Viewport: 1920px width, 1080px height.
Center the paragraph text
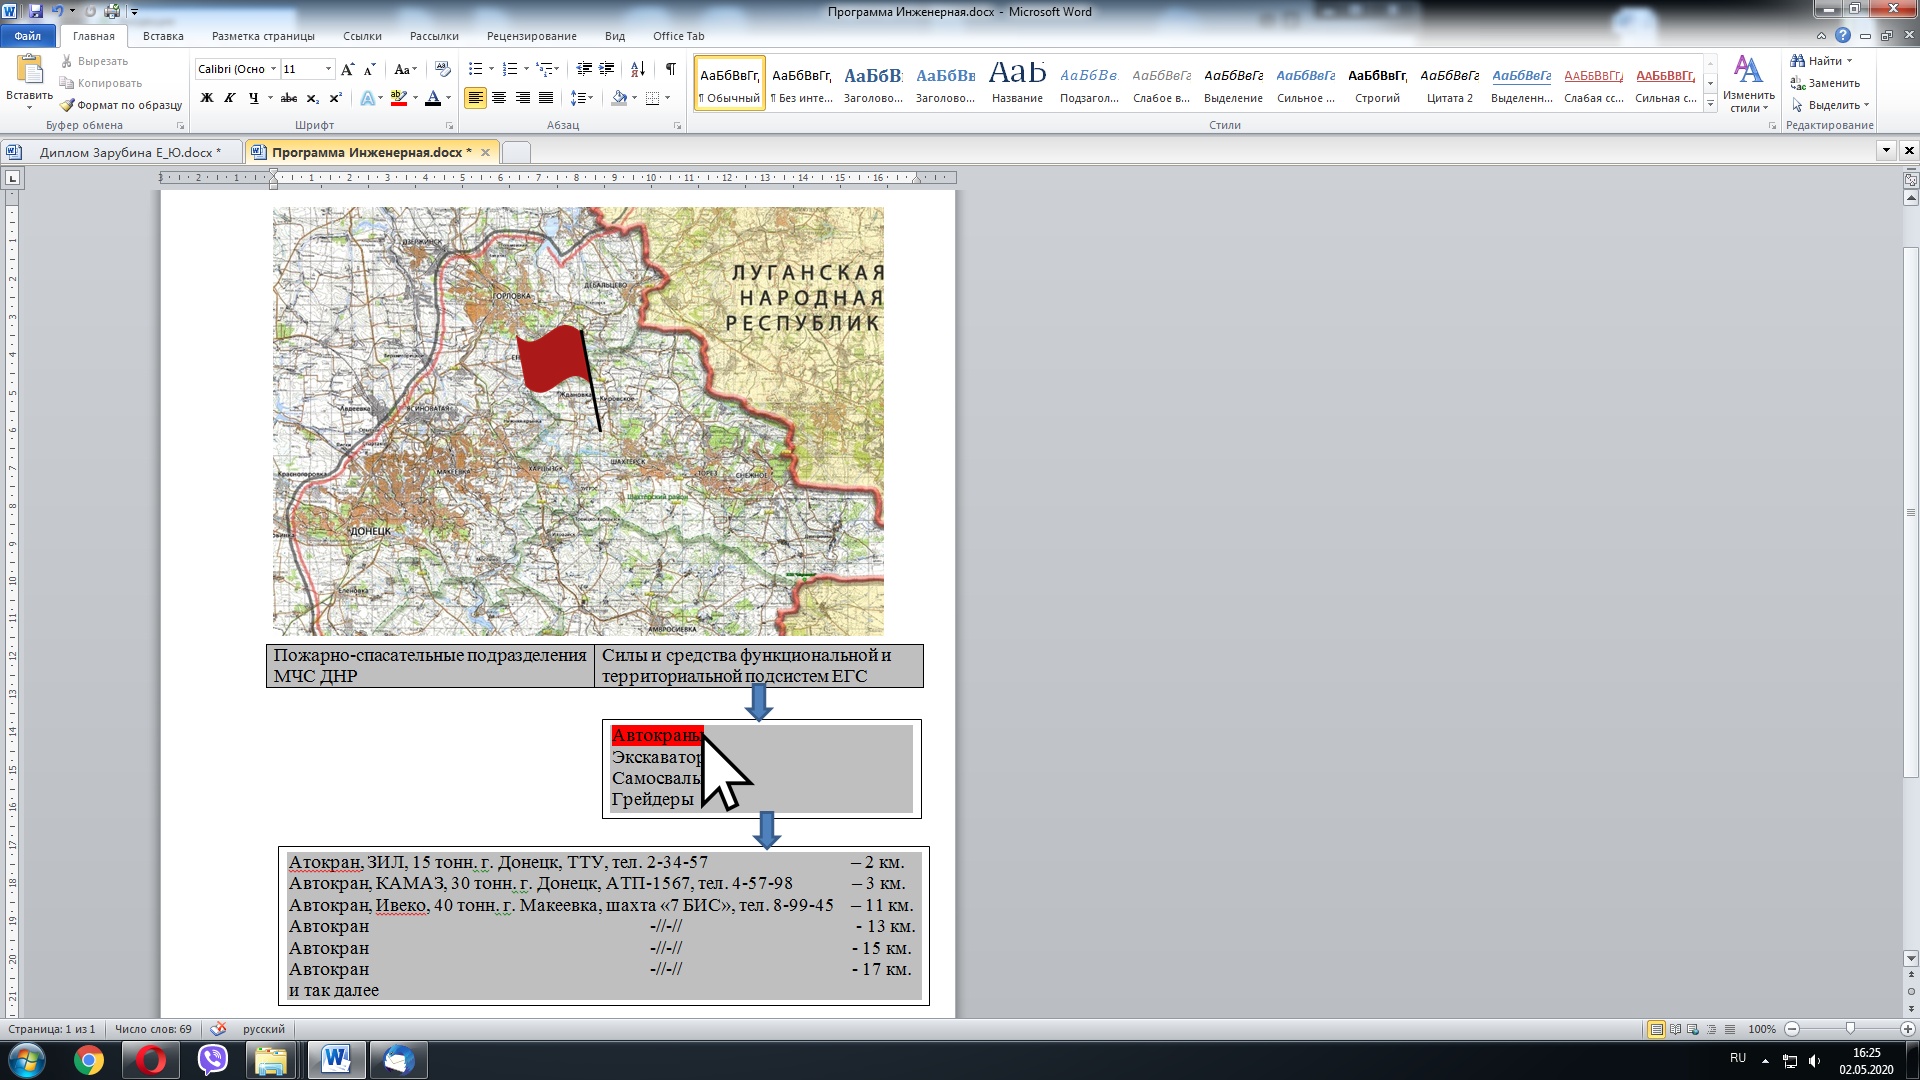click(x=499, y=98)
